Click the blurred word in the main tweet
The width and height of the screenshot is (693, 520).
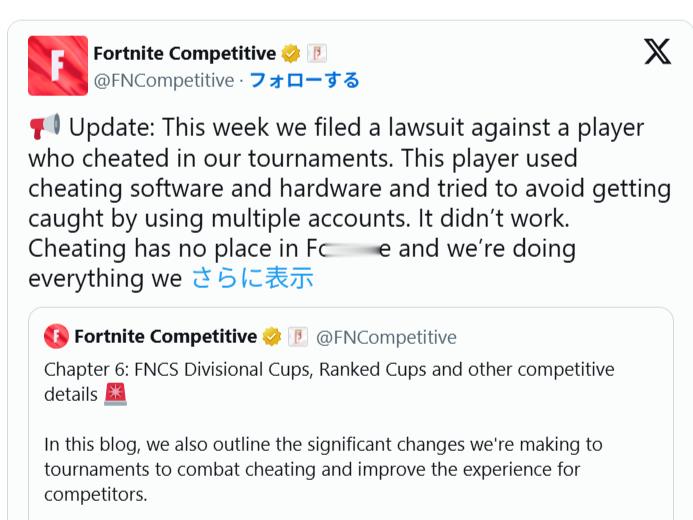(x=350, y=250)
